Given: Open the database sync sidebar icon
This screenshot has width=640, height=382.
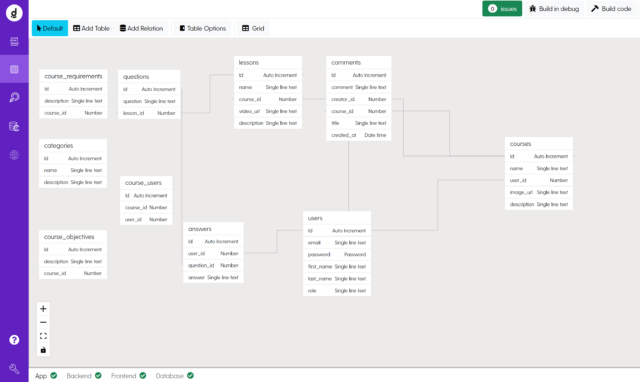Looking at the screenshot, I should (x=14, y=126).
